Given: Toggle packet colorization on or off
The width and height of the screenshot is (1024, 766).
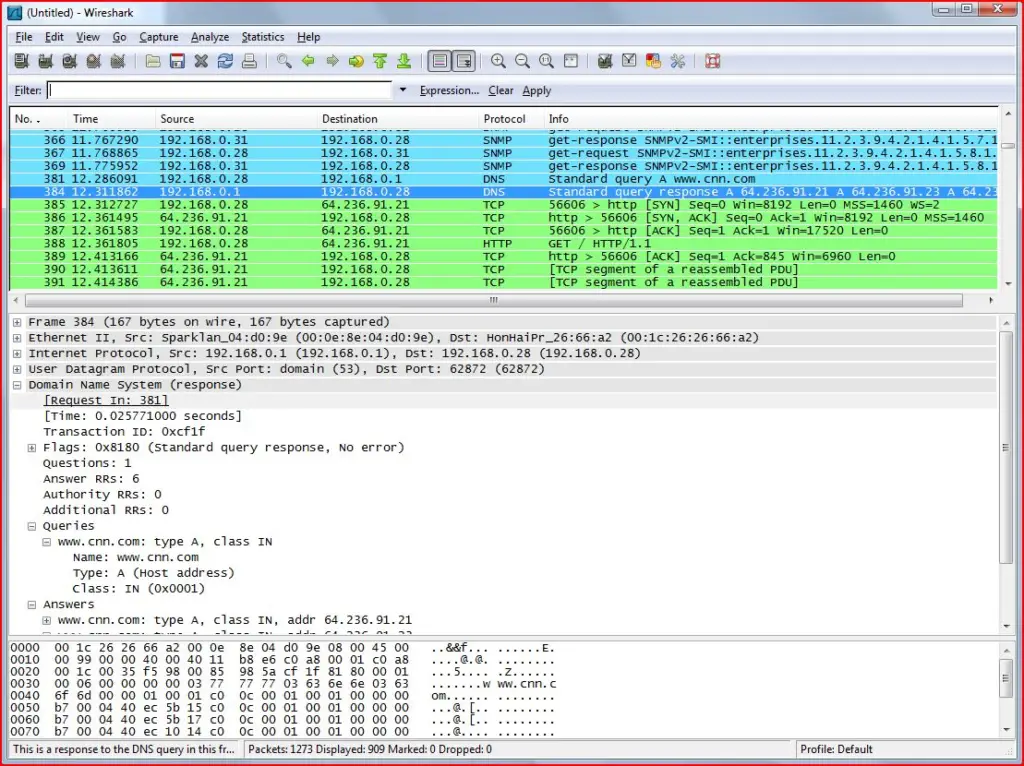Looking at the screenshot, I should (x=439, y=61).
